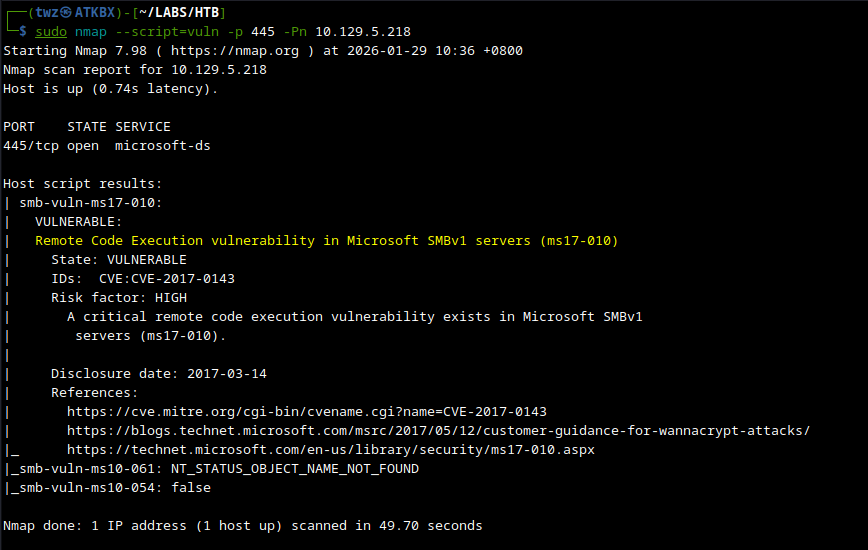Click the "Nmap done" summary line

pos(242,526)
